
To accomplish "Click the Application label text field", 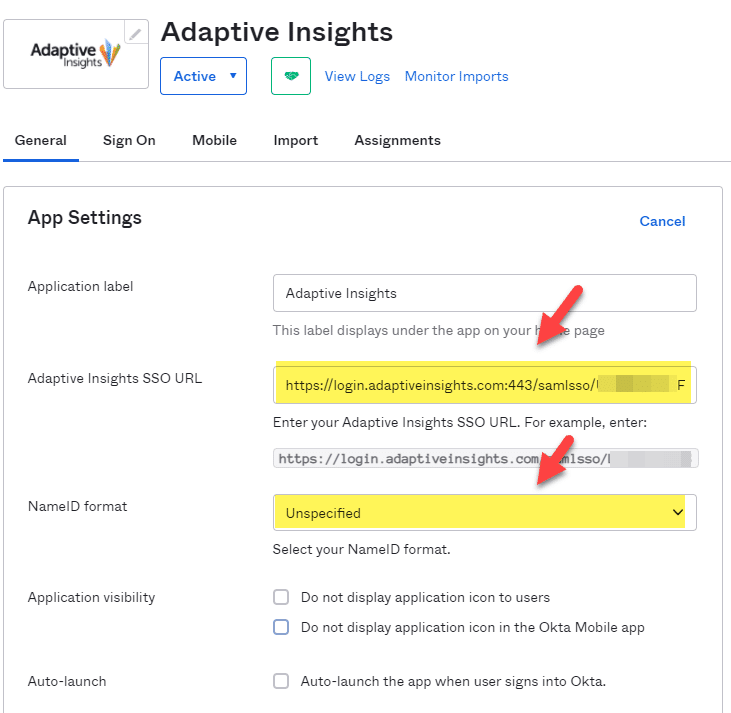I will [x=484, y=293].
